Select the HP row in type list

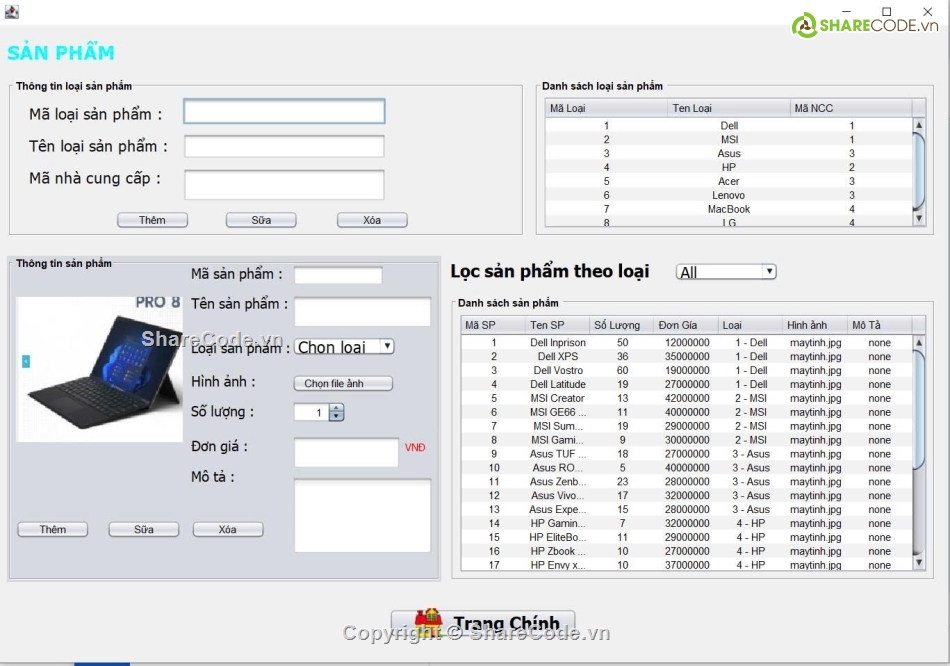click(x=729, y=167)
